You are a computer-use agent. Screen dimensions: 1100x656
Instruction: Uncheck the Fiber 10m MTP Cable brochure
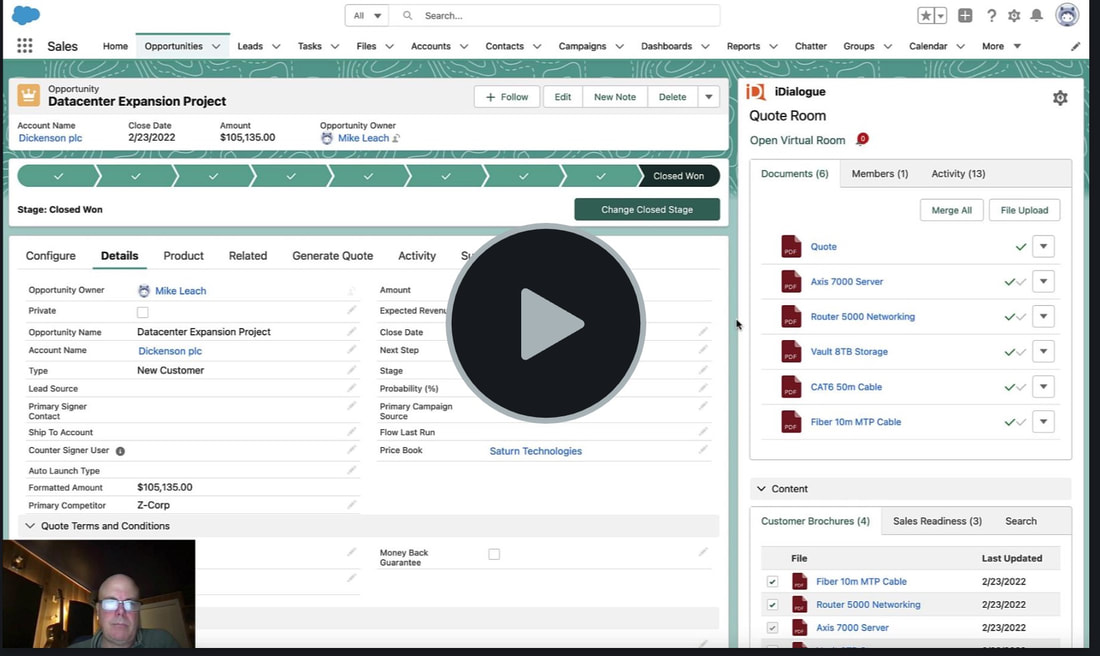[772, 582]
